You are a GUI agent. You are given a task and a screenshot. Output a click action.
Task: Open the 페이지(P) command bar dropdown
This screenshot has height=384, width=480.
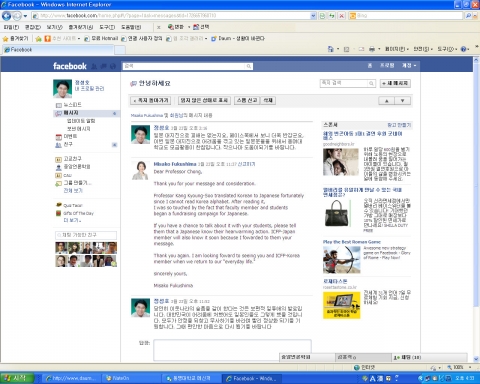click(397, 49)
